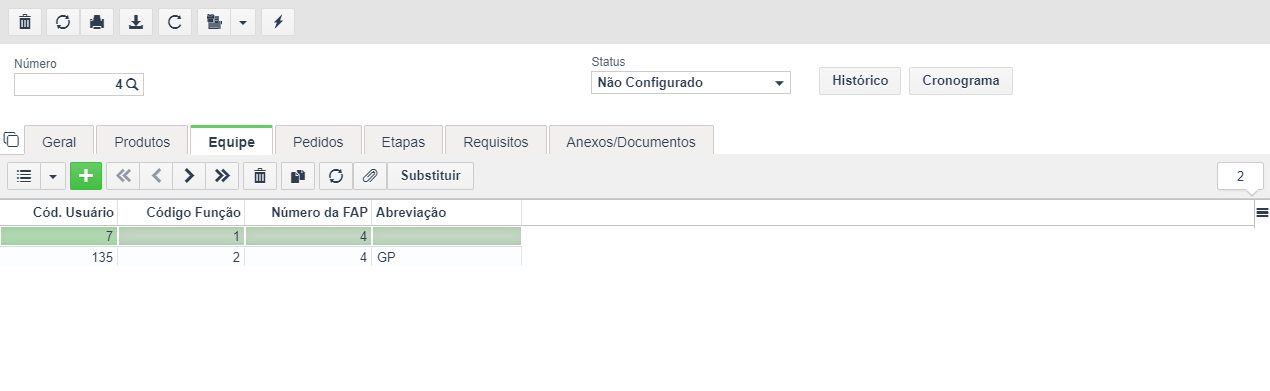Viewport: 1270px width, 391px height.
Task: Click the grid toolbar refresh icon
Action: coord(336,176)
